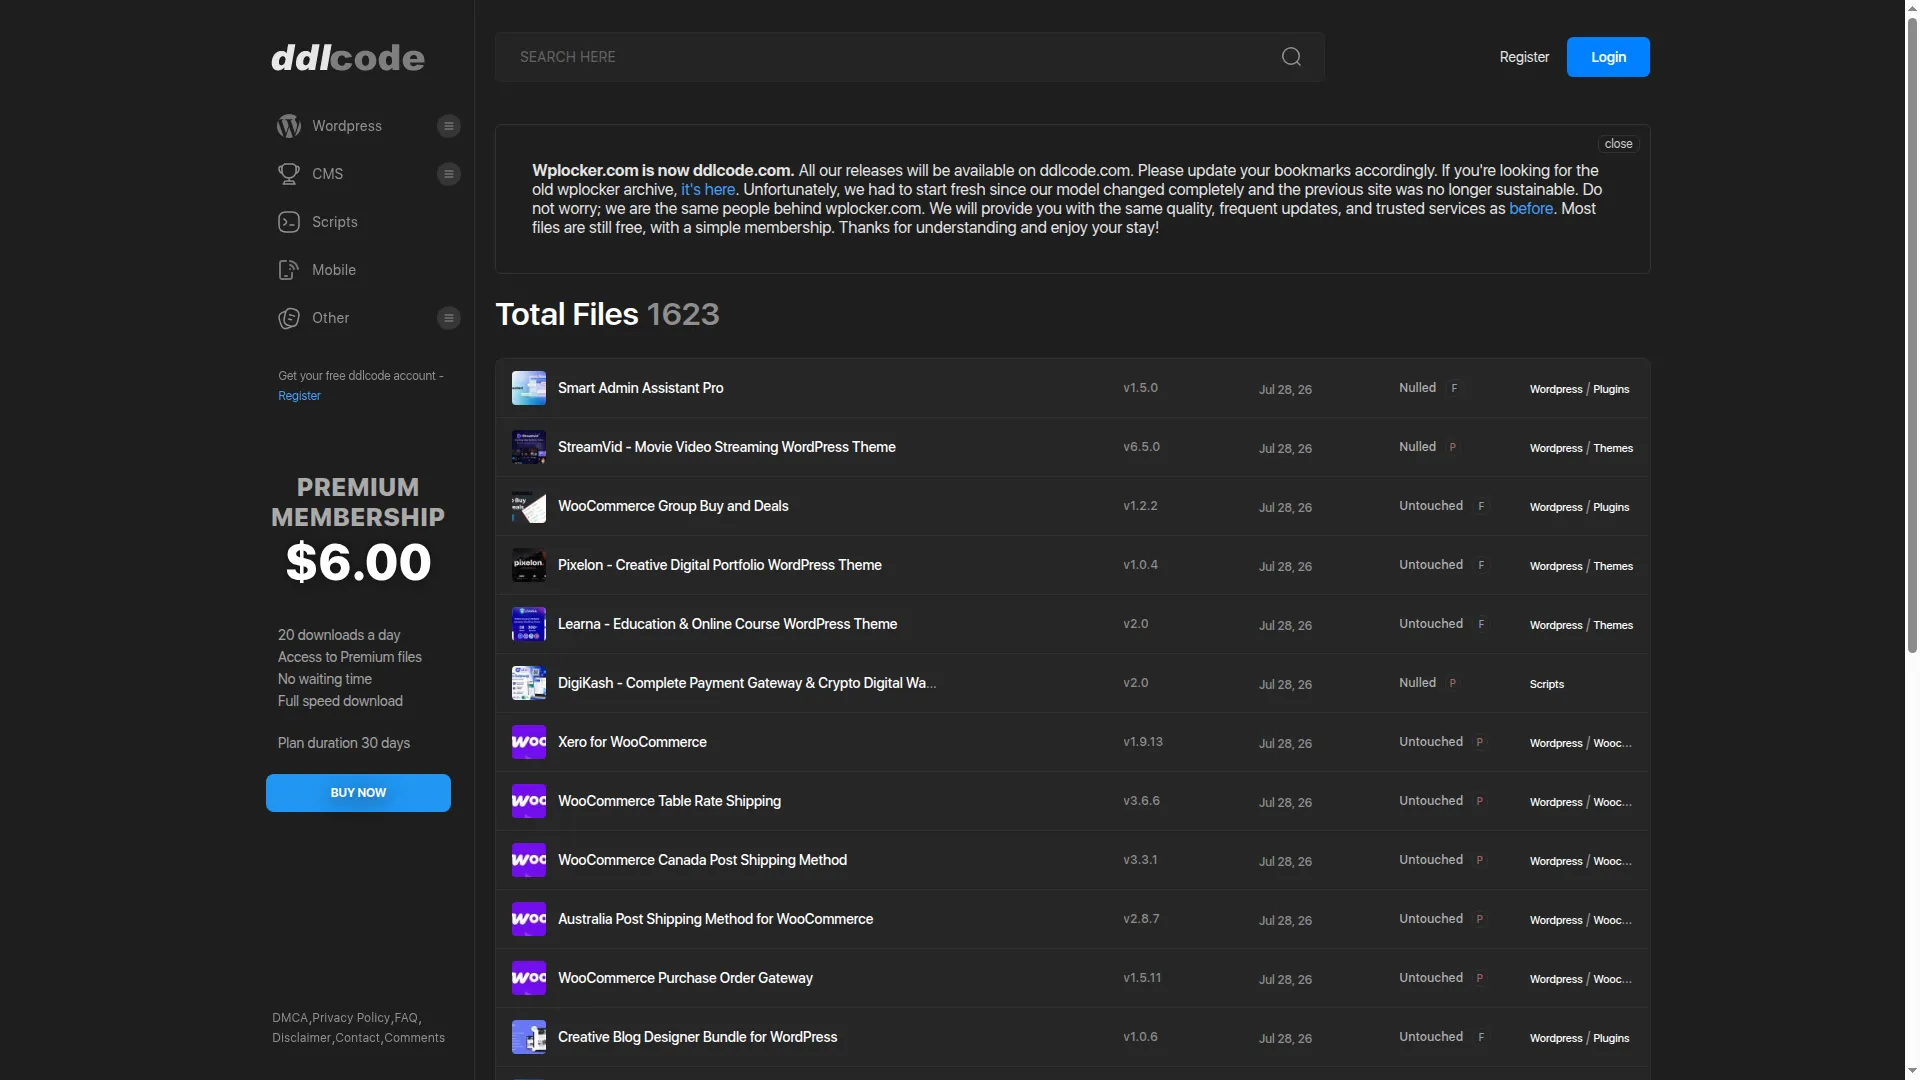This screenshot has height=1080, width=1920.
Task: Click the CMS trophy icon
Action: [289, 174]
